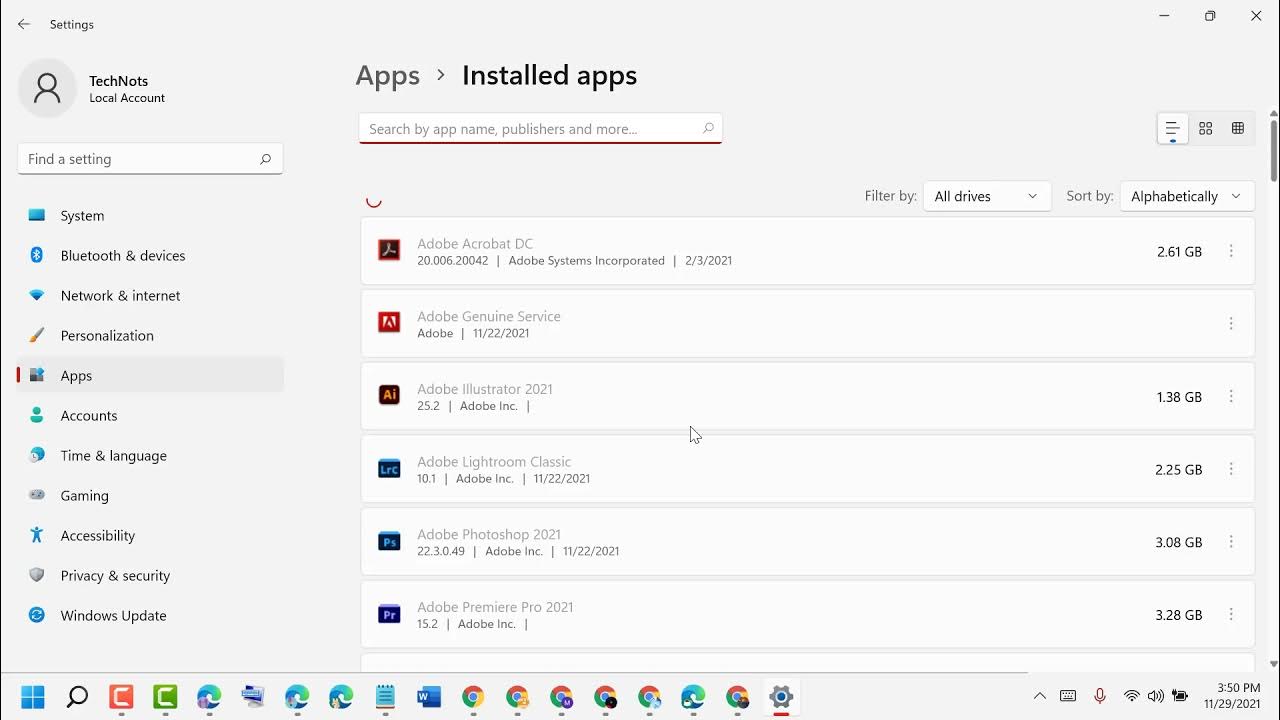Click the Adobe Premiere Pro 2021 name text
This screenshot has width=1280, height=720.
(495, 607)
